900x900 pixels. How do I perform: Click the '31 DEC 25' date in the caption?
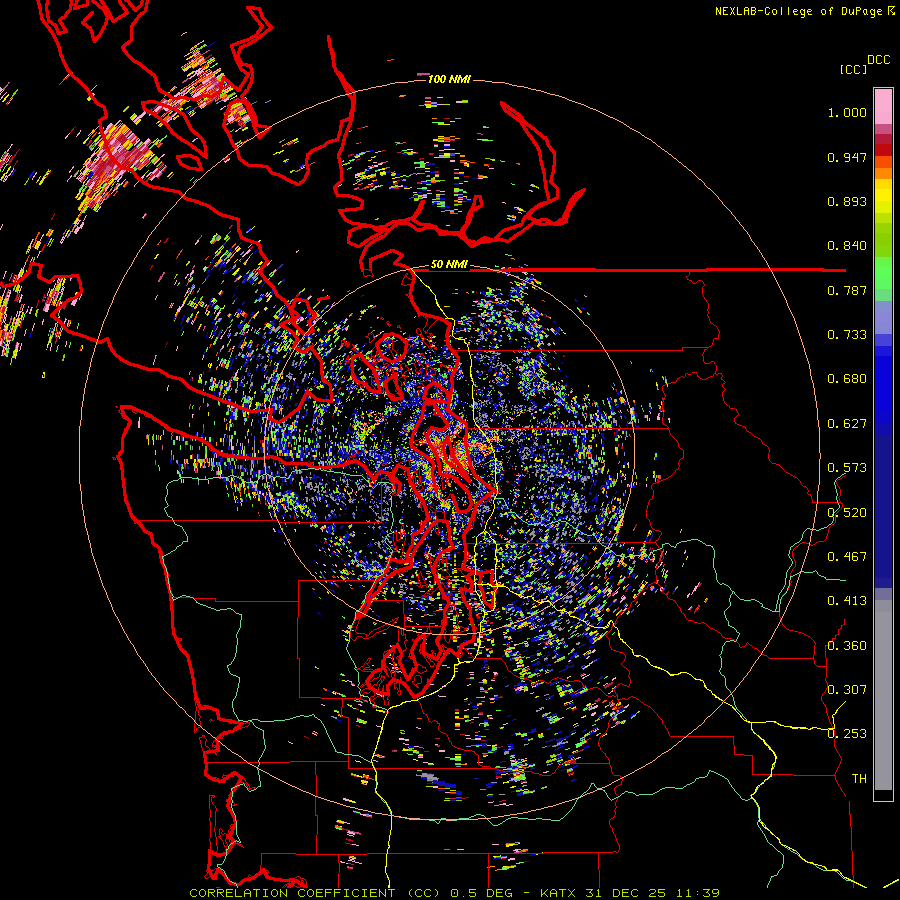(x=626, y=893)
